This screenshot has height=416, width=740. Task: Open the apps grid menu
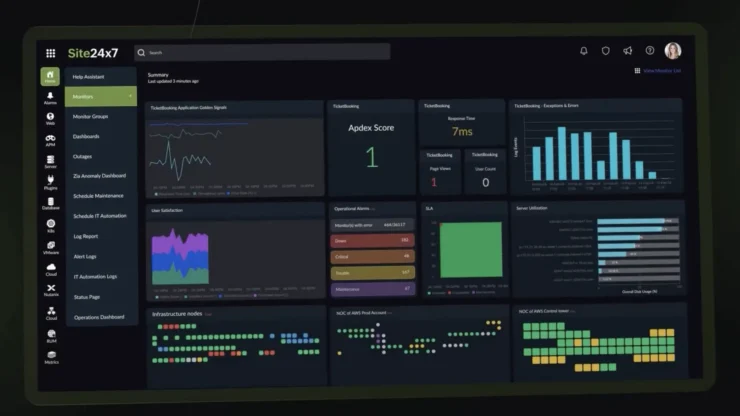50,53
